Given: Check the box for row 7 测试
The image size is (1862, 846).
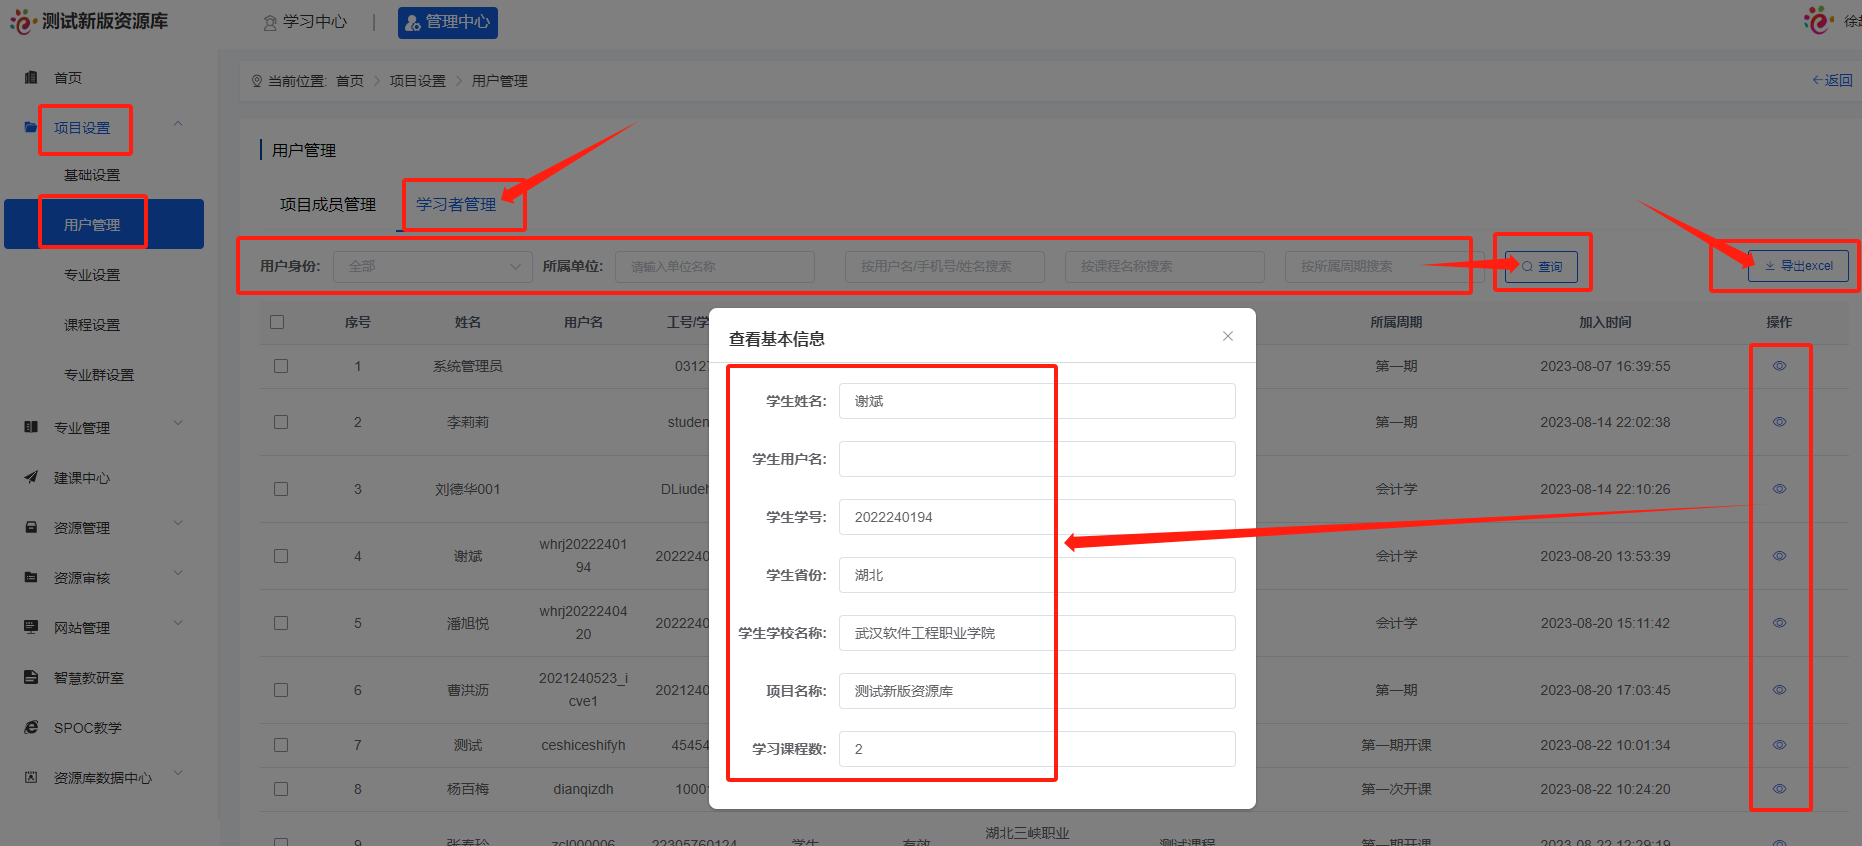Looking at the screenshot, I should click(281, 745).
